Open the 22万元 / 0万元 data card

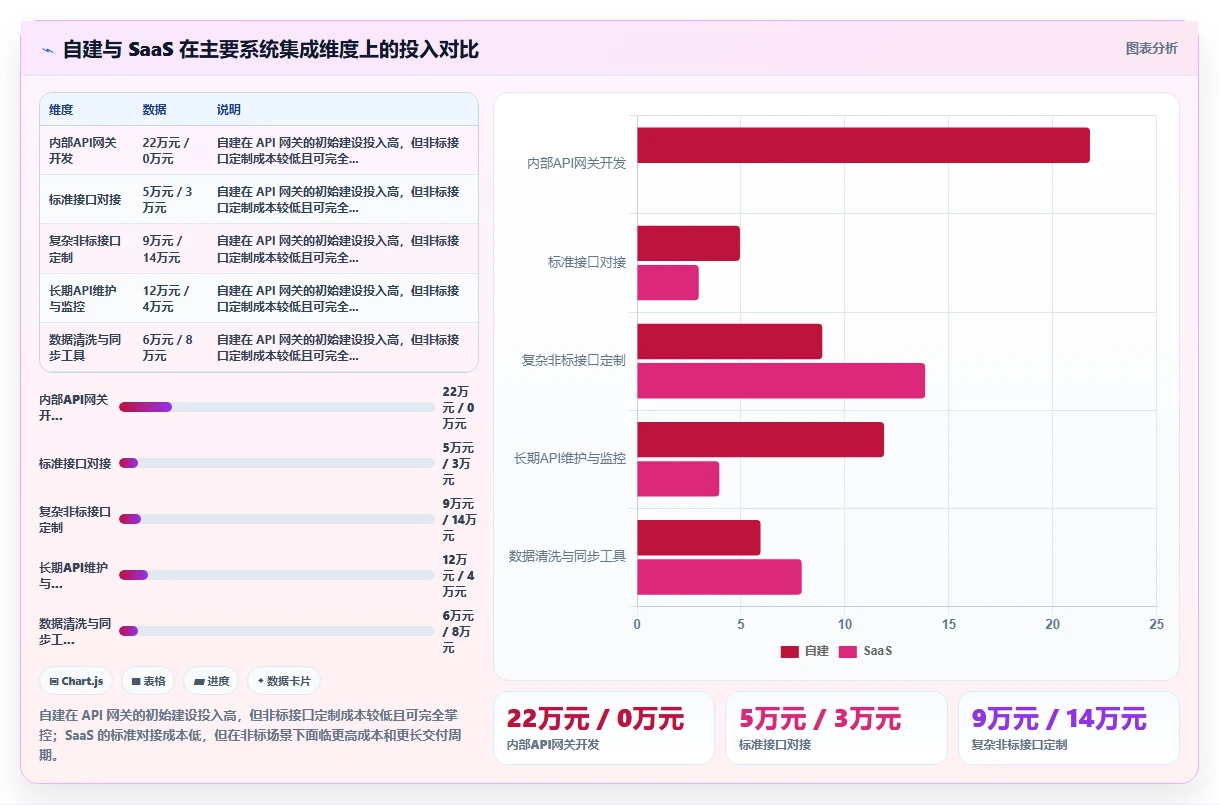click(x=604, y=728)
